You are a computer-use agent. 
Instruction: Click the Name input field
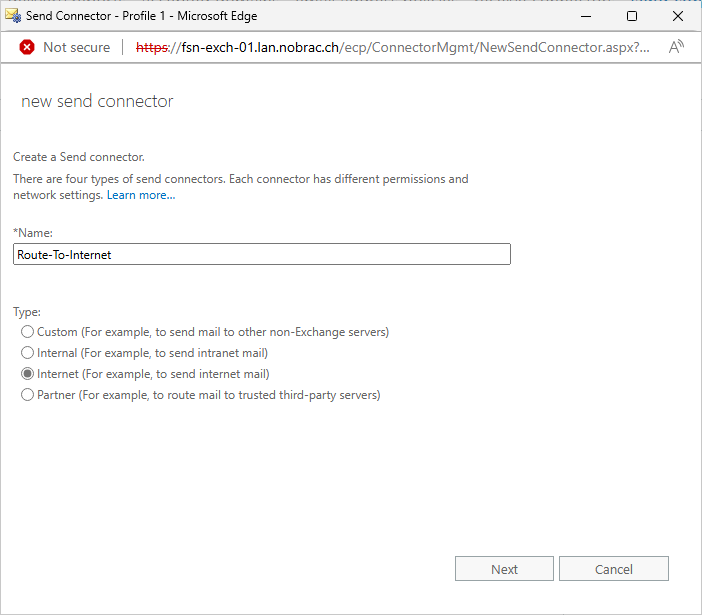coord(262,254)
